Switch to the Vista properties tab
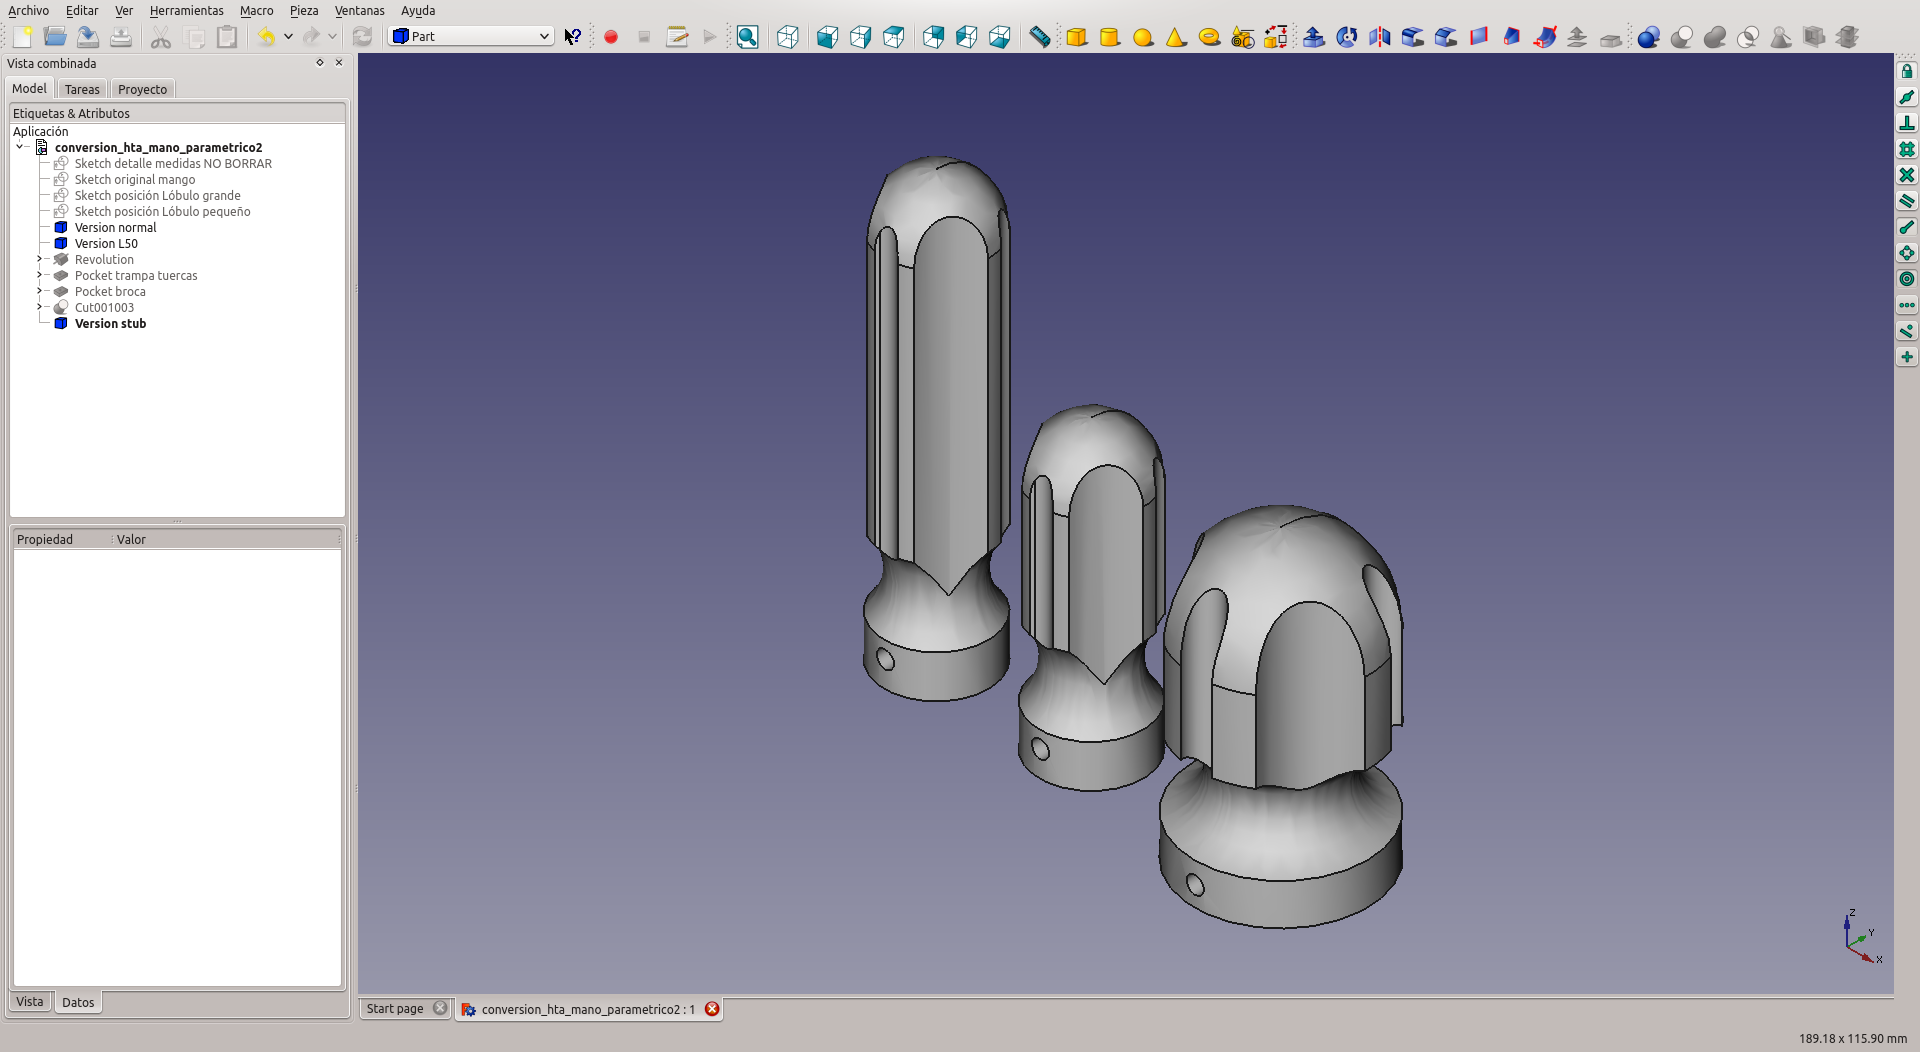This screenshot has height=1052, width=1920. [30, 1001]
